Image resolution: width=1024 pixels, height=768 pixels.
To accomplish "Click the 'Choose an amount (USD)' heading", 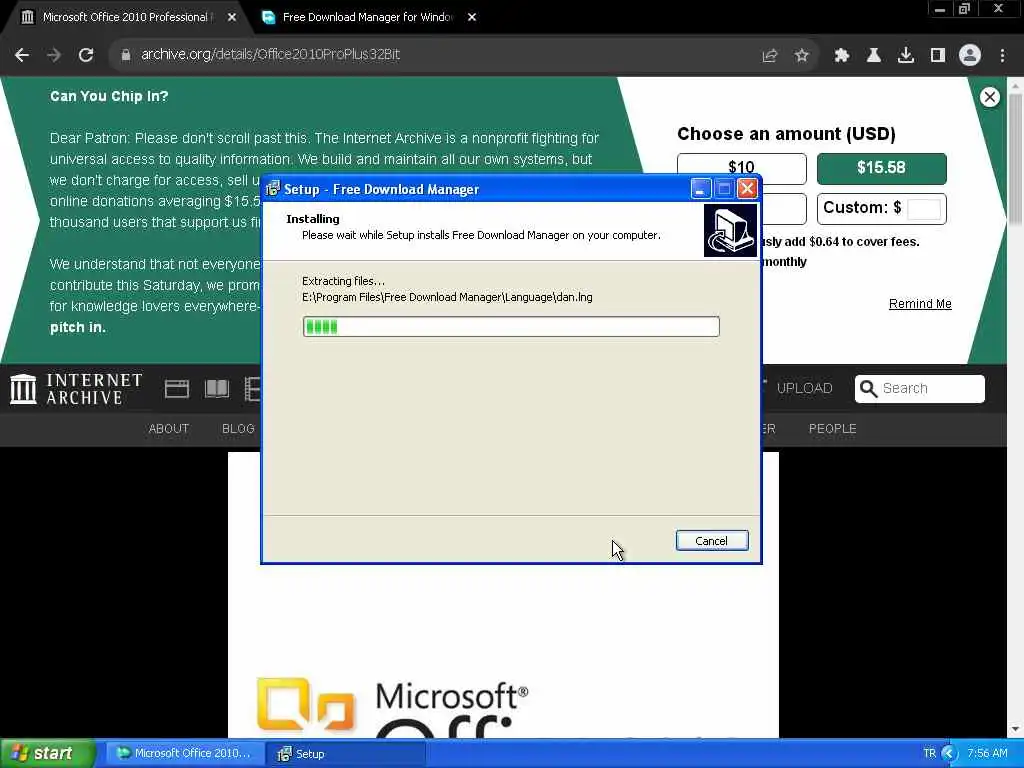I will pos(786,134).
